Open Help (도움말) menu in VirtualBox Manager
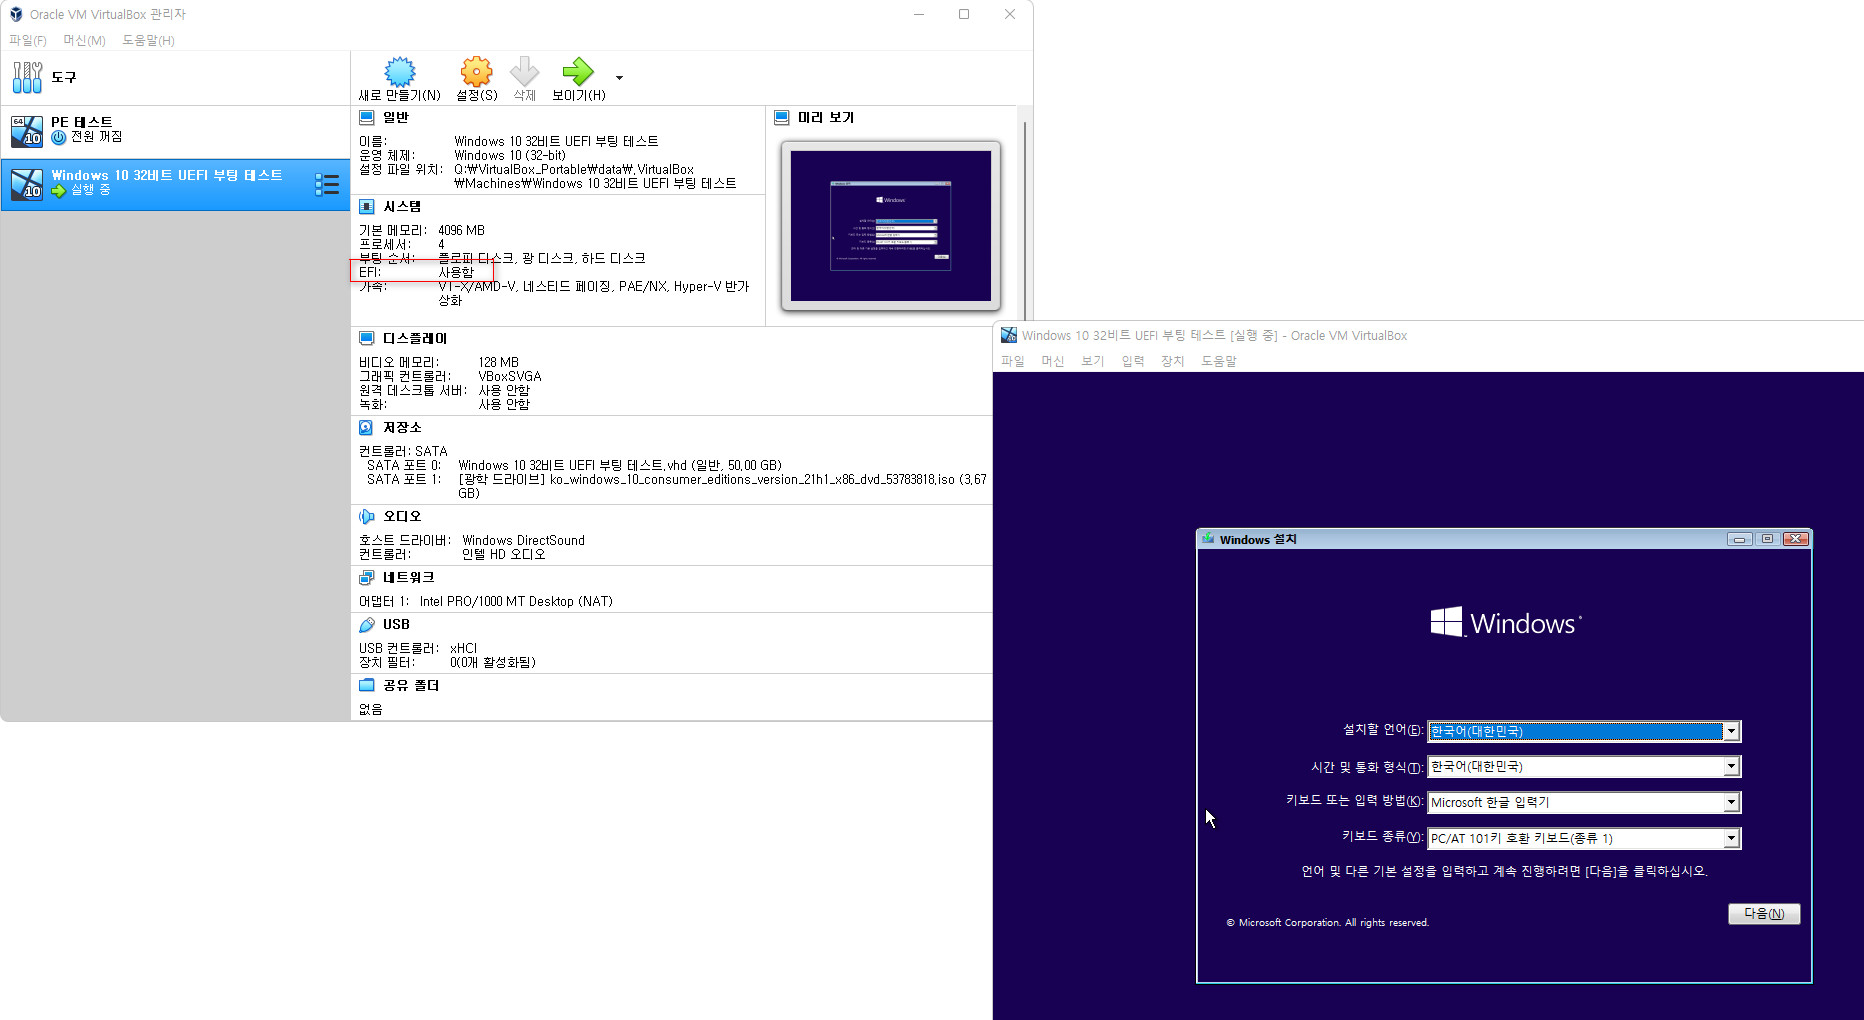The image size is (1864, 1020). [x=148, y=40]
